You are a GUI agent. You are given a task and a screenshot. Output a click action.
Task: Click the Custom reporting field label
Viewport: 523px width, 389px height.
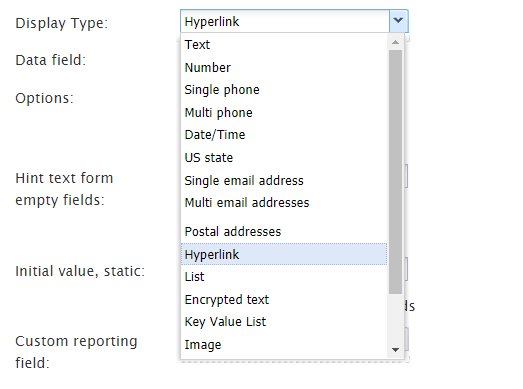[x=76, y=352]
